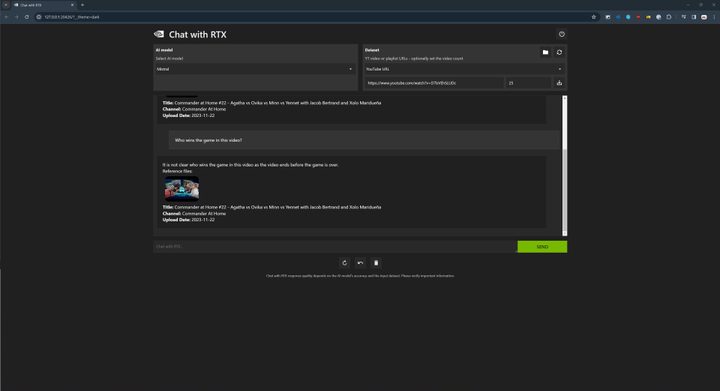The height and width of the screenshot is (391, 720).
Task: Open a new browser tab with the plus button
Action: click(83, 5)
